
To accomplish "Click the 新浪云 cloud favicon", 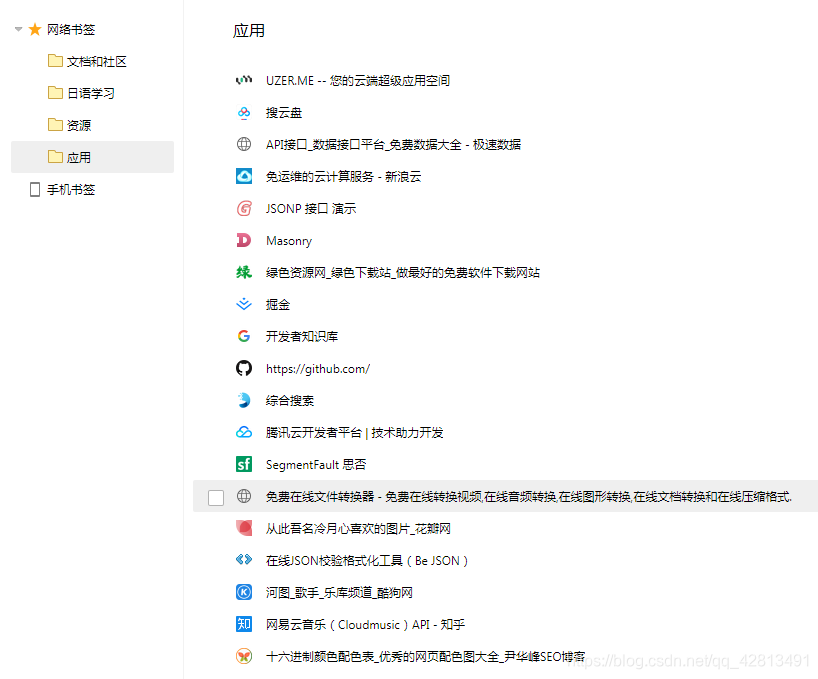I will pyautogui.click(x=244, y=176).
